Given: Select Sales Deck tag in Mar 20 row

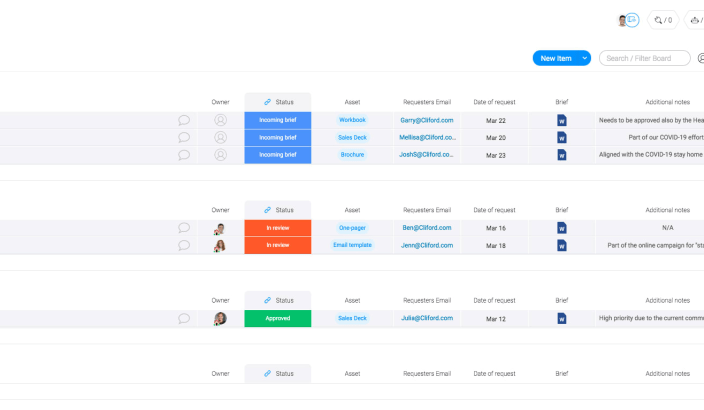Looking at the screenshot, I should pos(352,137).
